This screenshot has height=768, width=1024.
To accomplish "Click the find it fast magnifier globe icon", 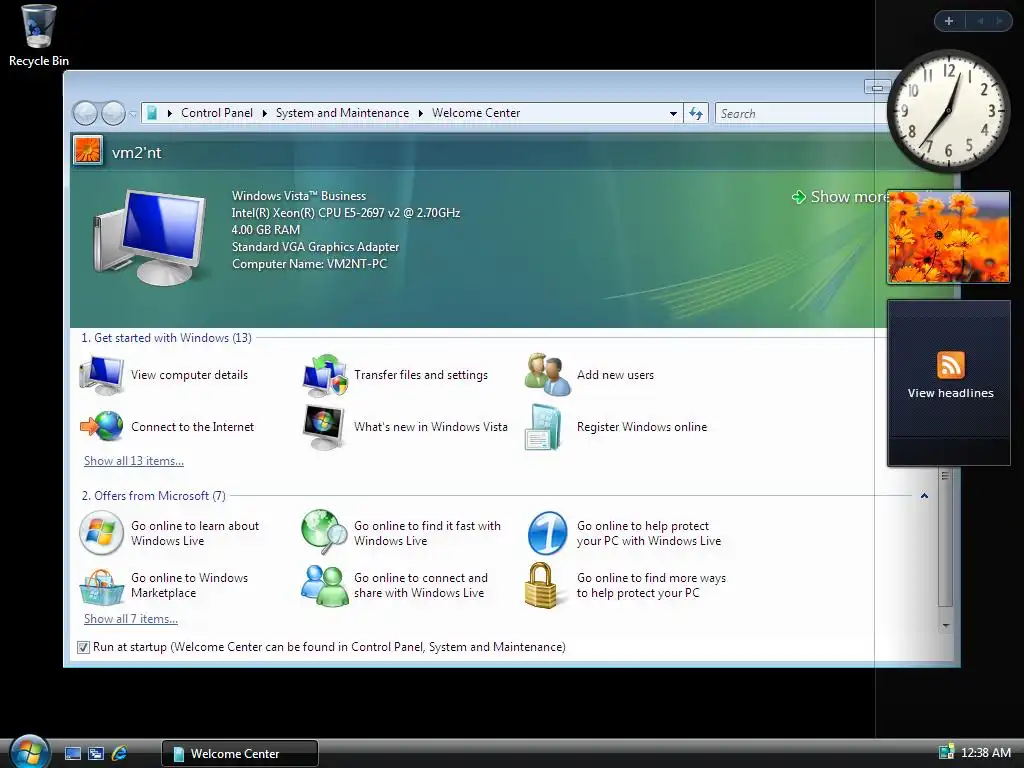I will tap(324, 532).
